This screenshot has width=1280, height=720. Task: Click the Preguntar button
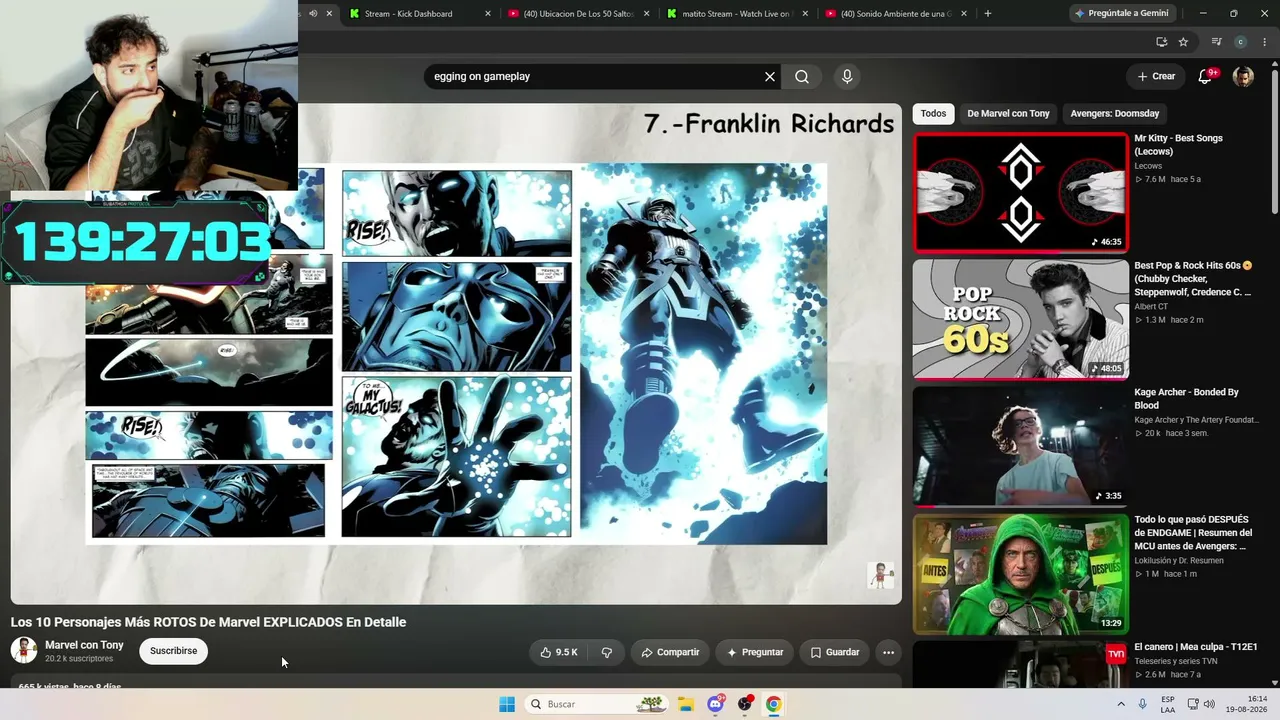(x=755, y=652)
